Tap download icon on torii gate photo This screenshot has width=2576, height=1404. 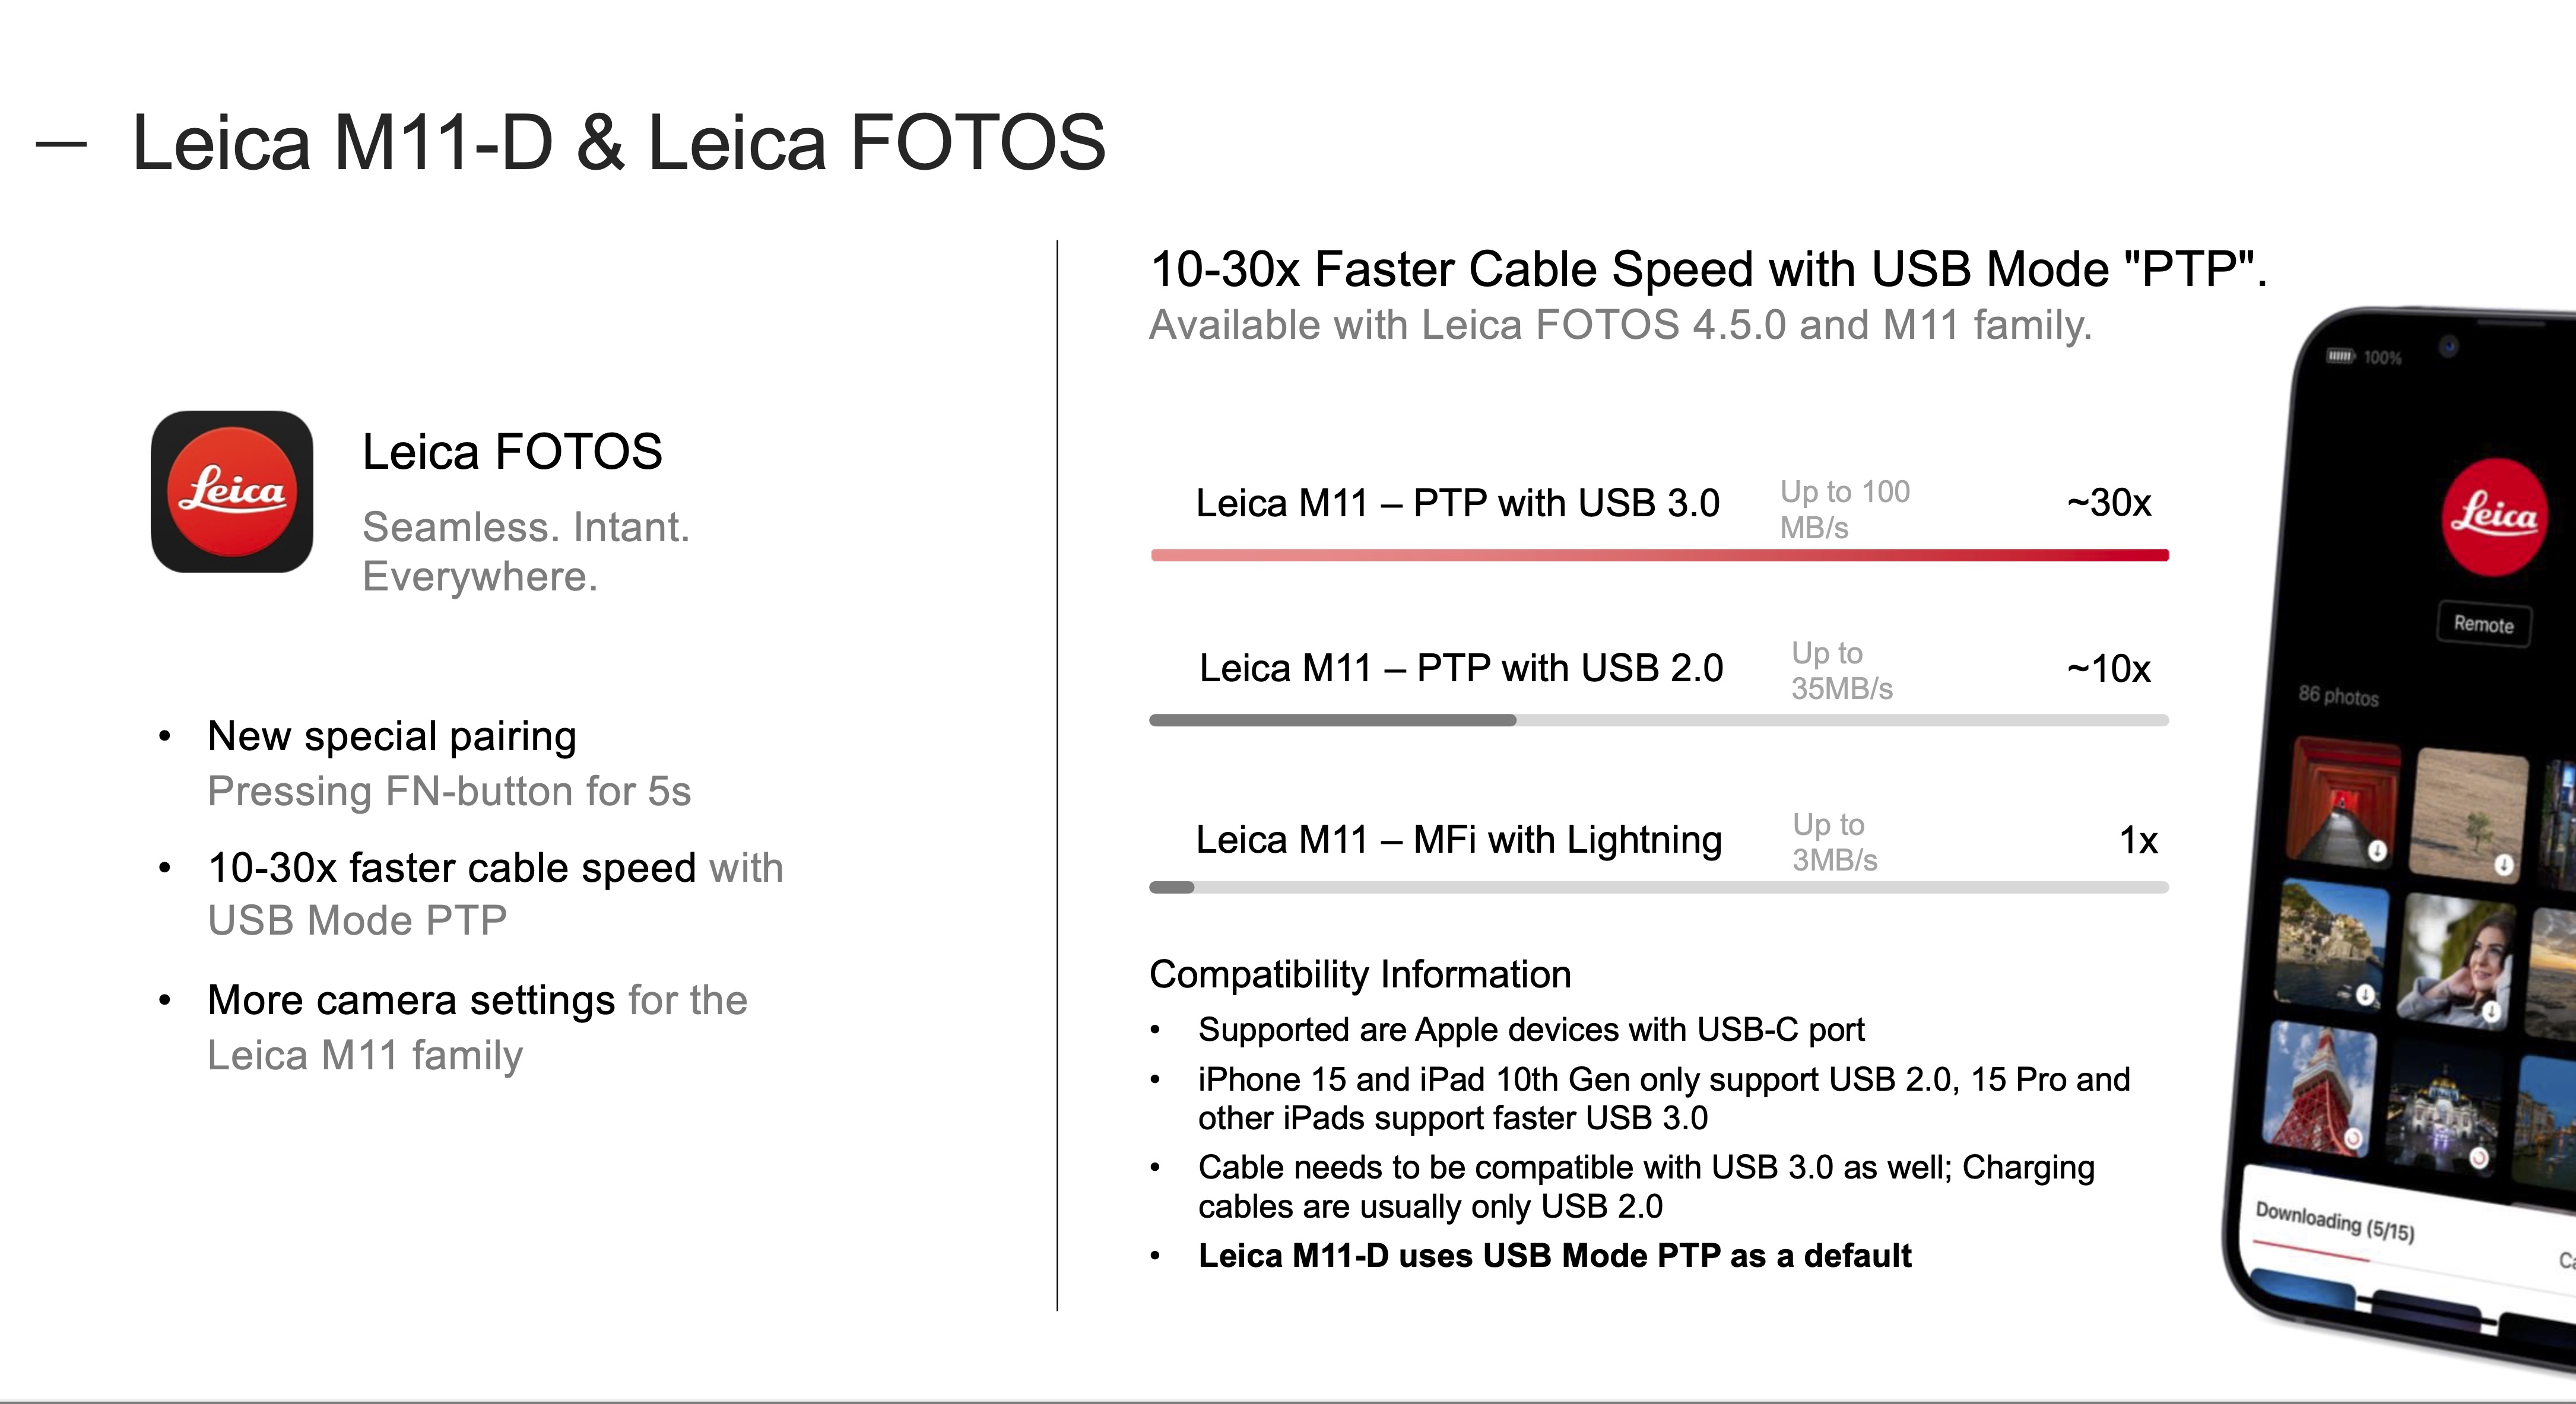pyautogui.click(x=2376, y=851)
